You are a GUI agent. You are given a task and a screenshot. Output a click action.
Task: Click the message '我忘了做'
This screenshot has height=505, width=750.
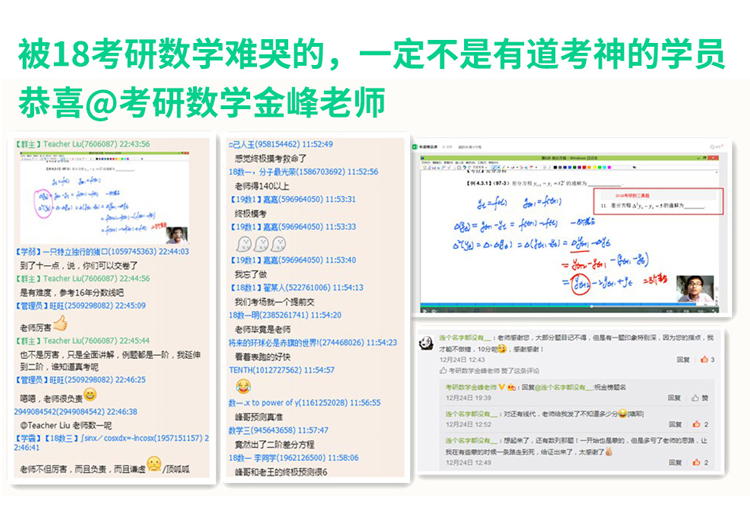point(251,274)
